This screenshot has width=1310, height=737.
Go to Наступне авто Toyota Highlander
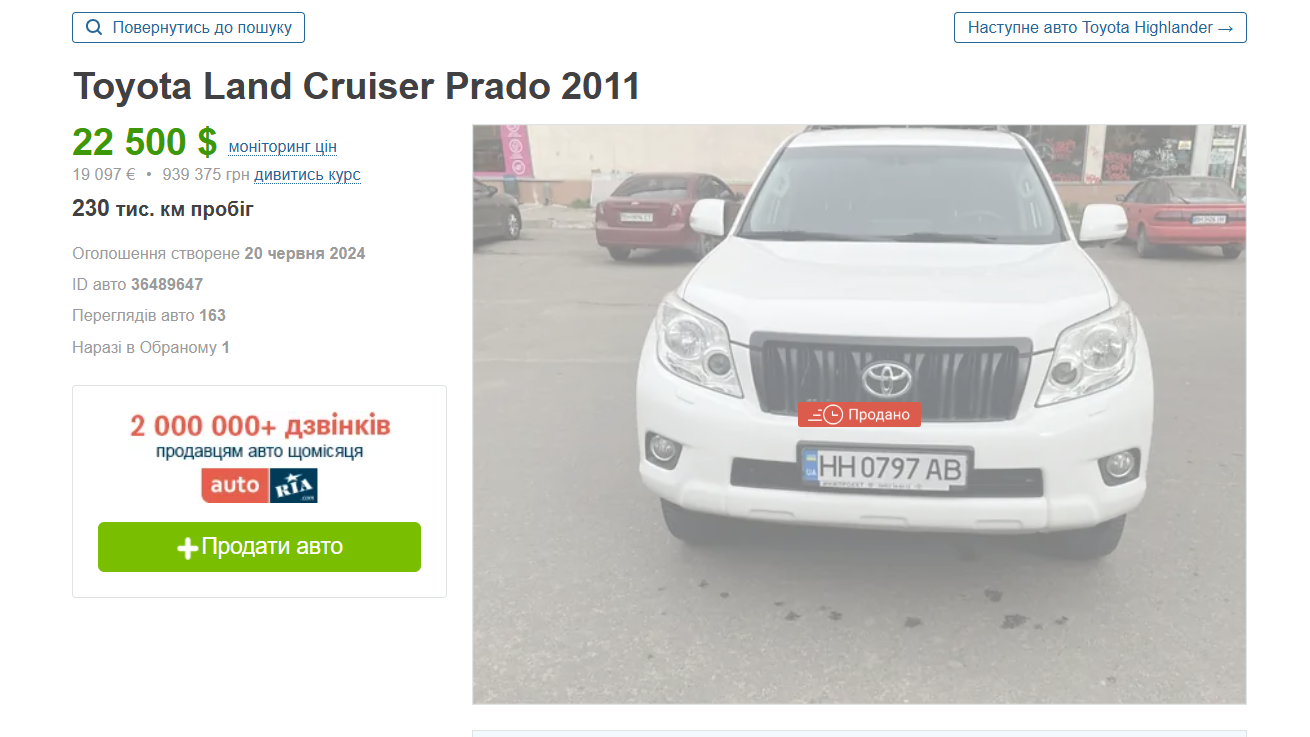click(x=1100, y=28)
